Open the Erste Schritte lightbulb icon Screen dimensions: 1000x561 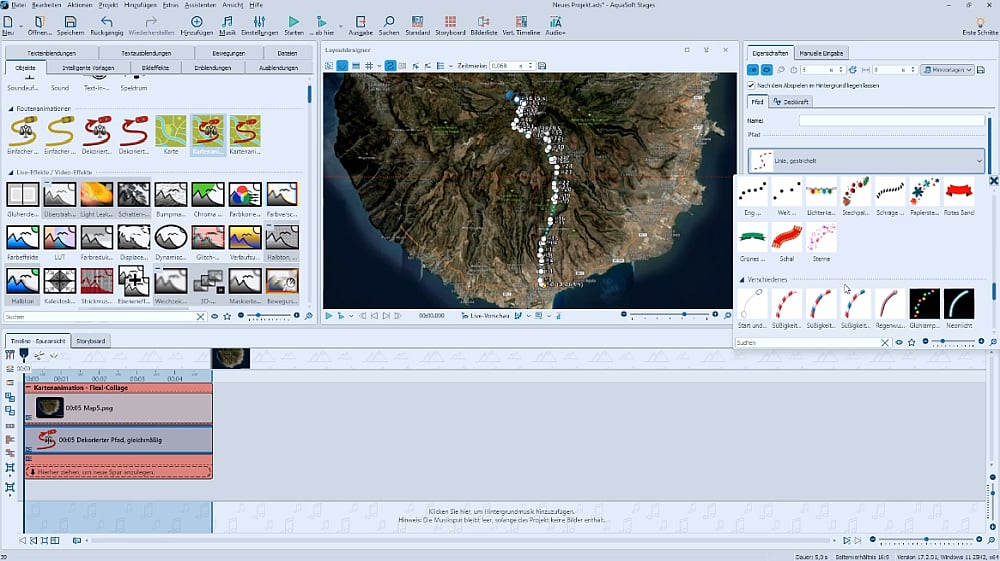(979, 22)
